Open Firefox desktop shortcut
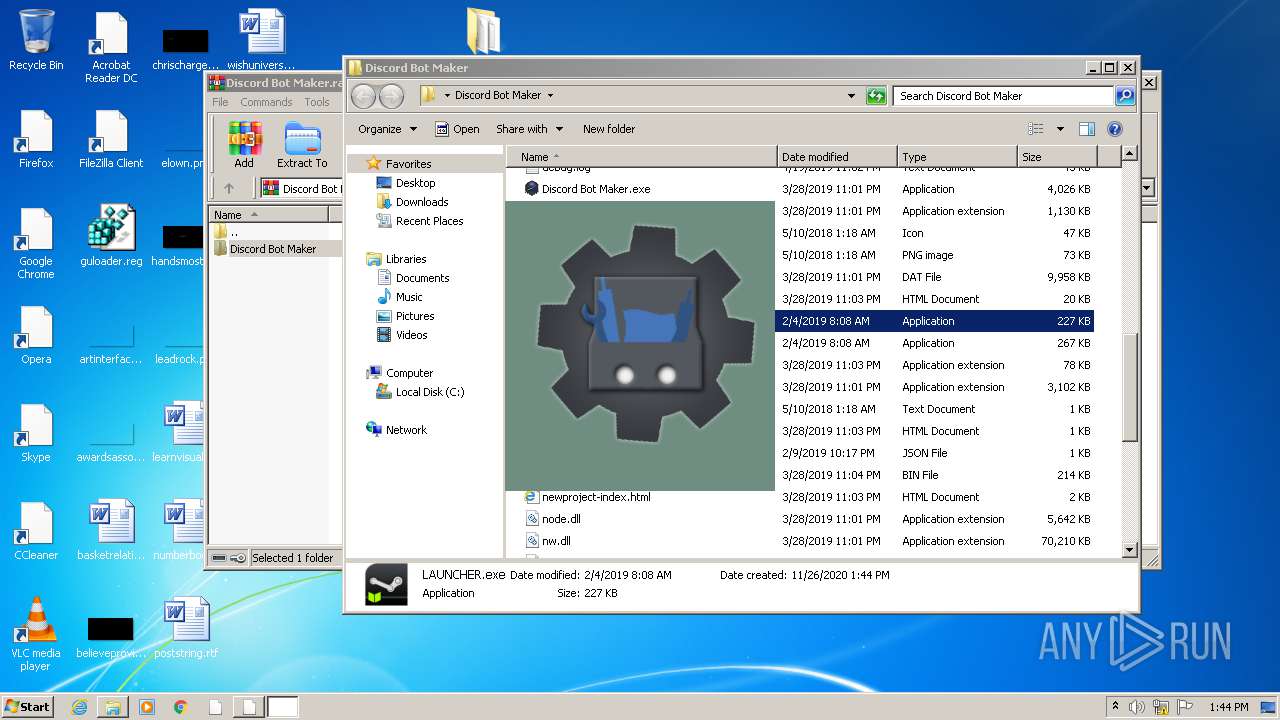1280x720 pixels. pyautogui.click(x=36, y=139)
